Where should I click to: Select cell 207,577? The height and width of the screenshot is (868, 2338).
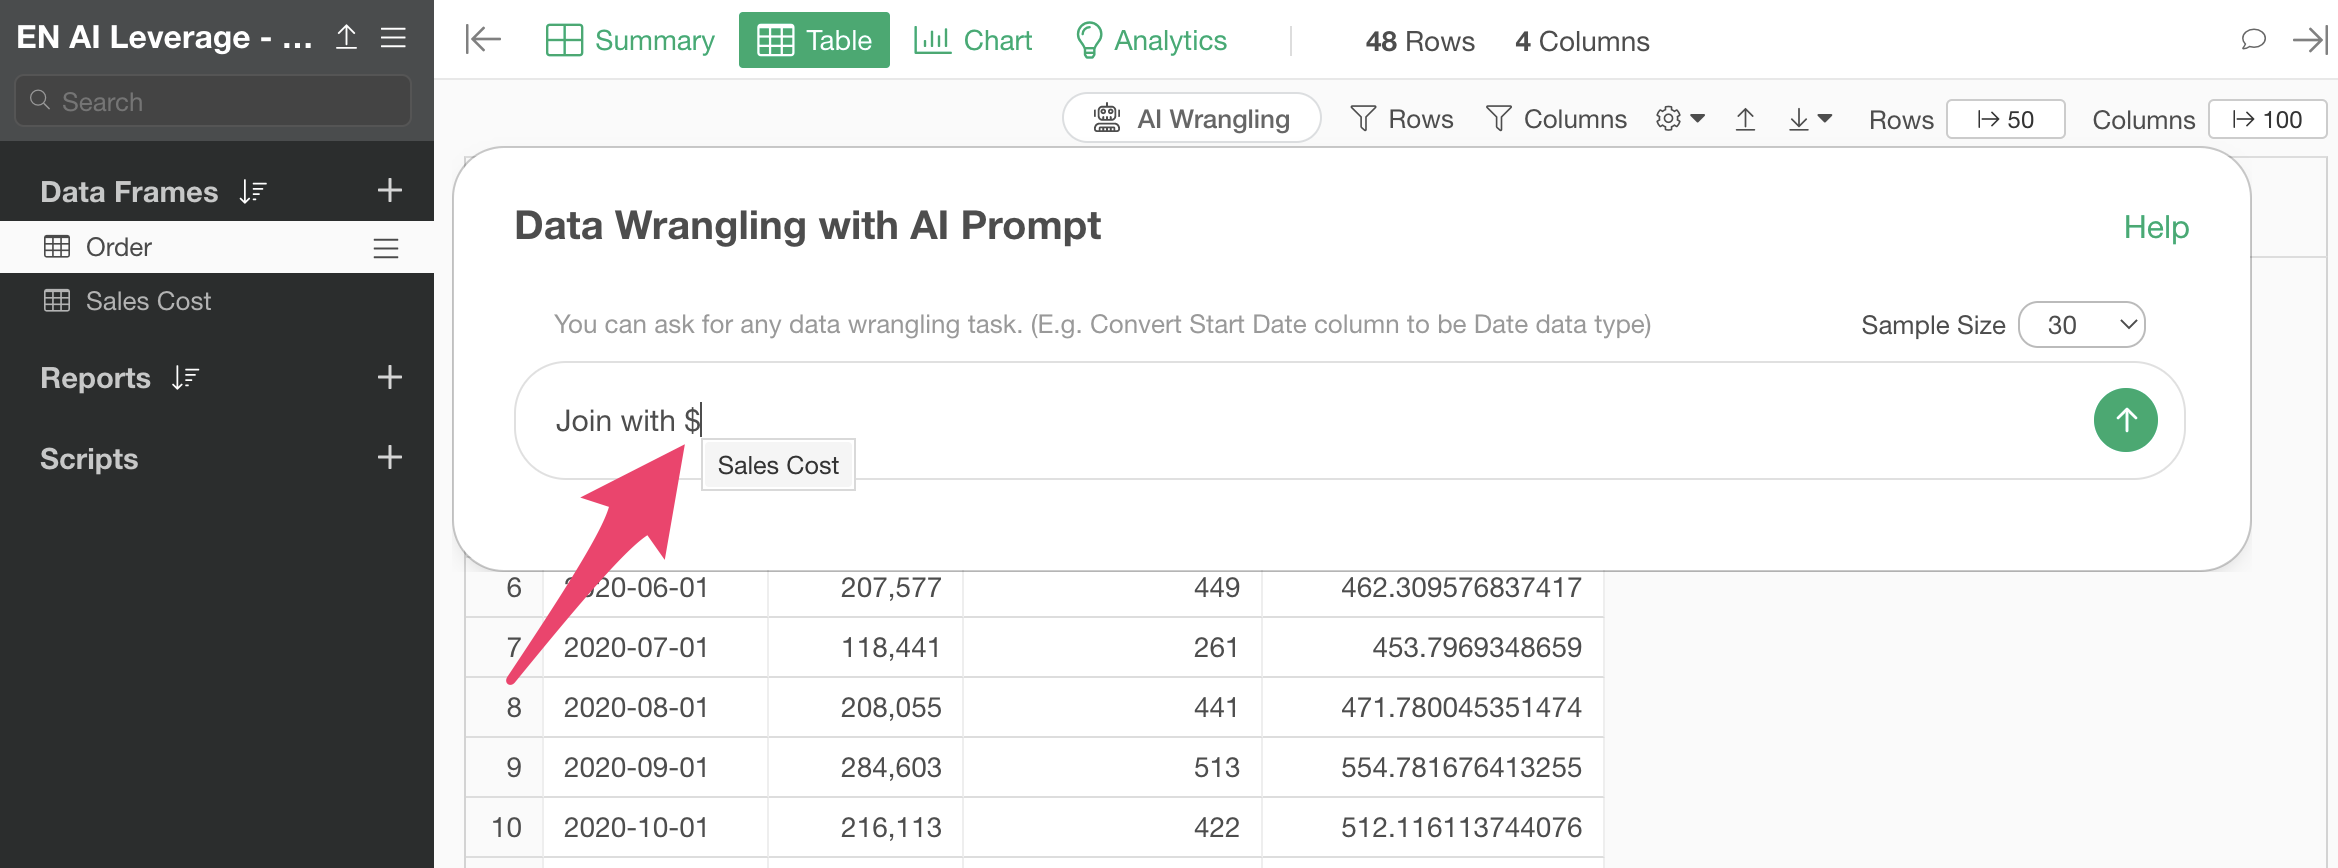coord(865,587)
